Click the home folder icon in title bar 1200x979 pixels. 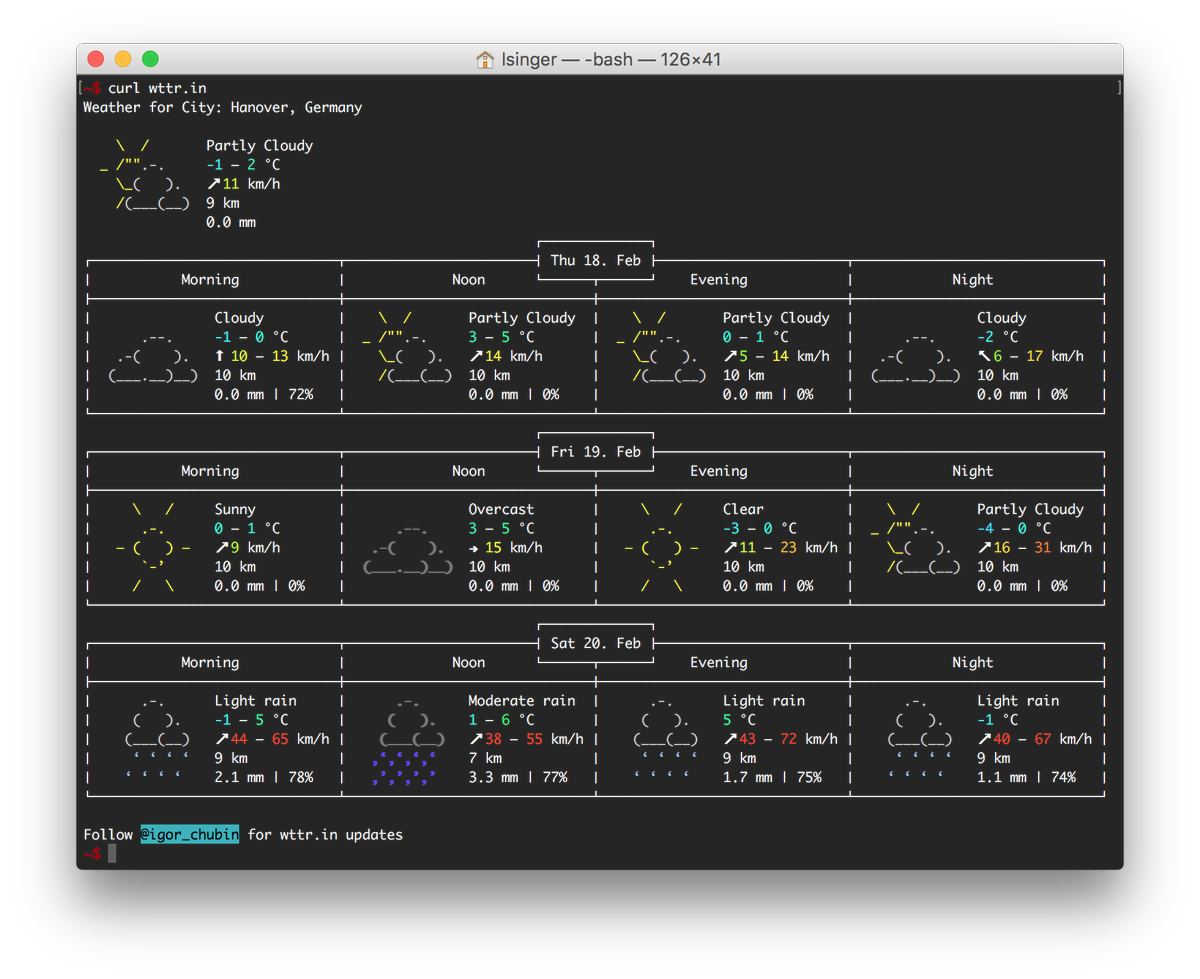pyautogui.click(x=485, y=59)
